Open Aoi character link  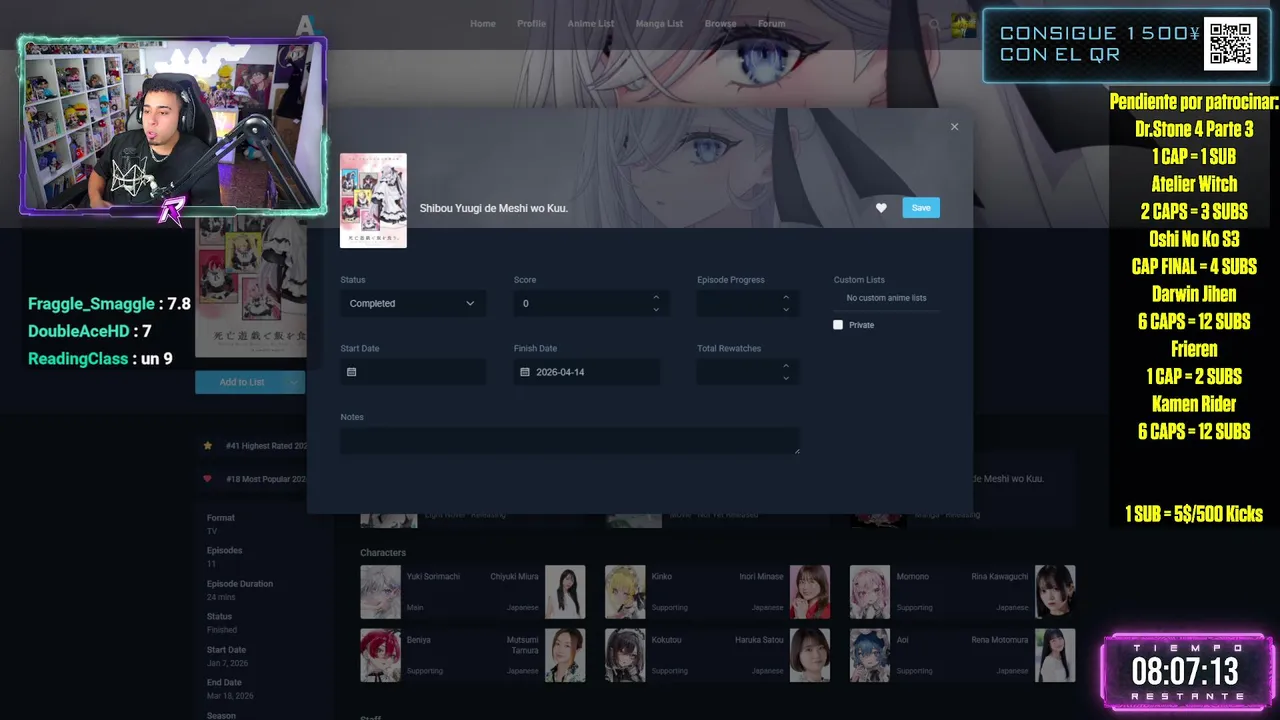(x=902, y=640)
